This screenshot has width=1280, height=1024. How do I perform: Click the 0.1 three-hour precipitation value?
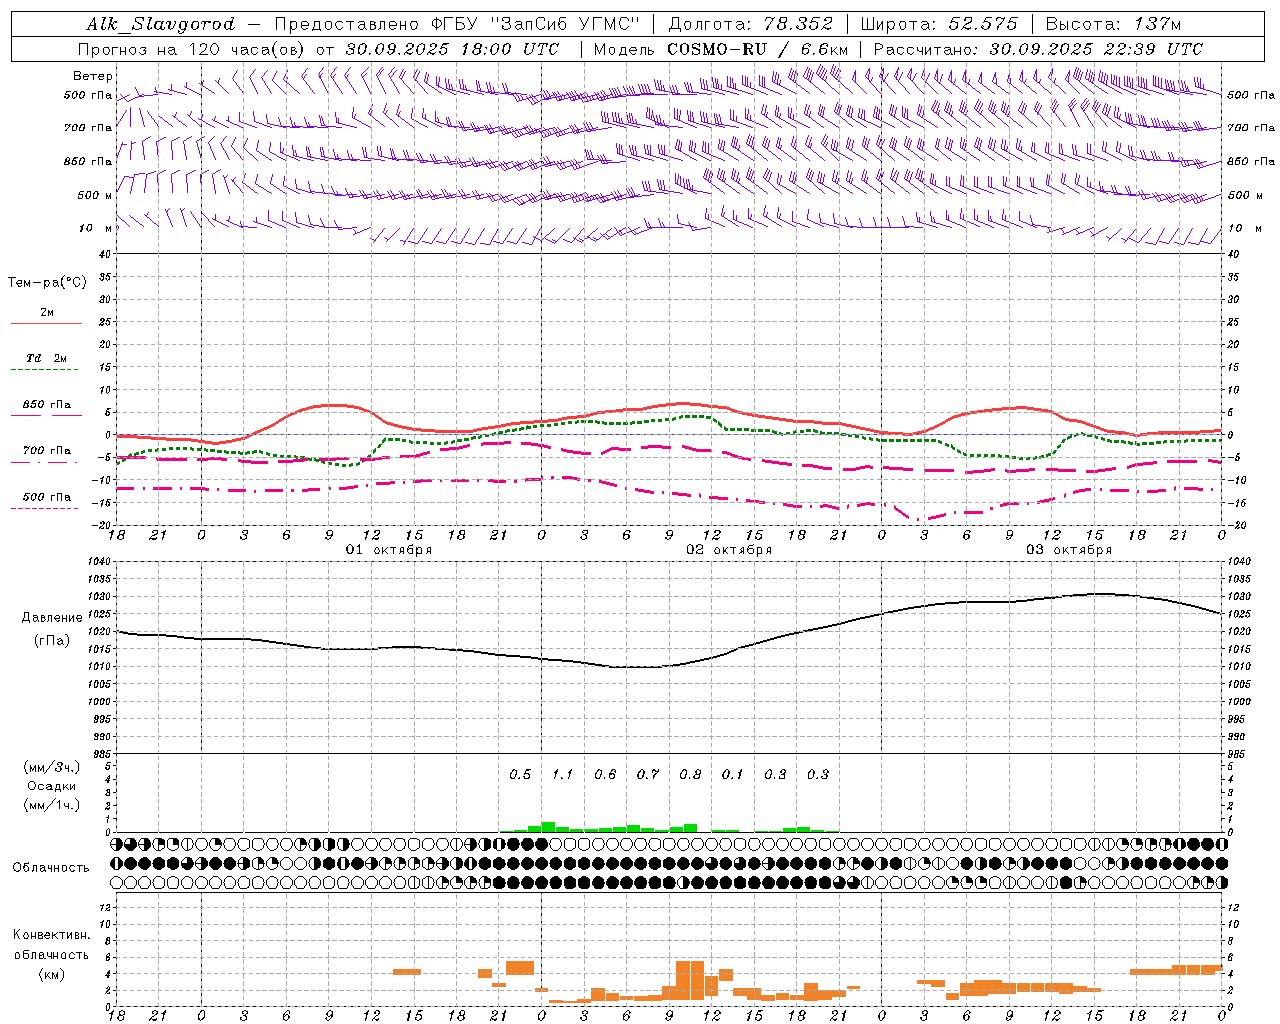pyautogui.click(x=733, y=774)
